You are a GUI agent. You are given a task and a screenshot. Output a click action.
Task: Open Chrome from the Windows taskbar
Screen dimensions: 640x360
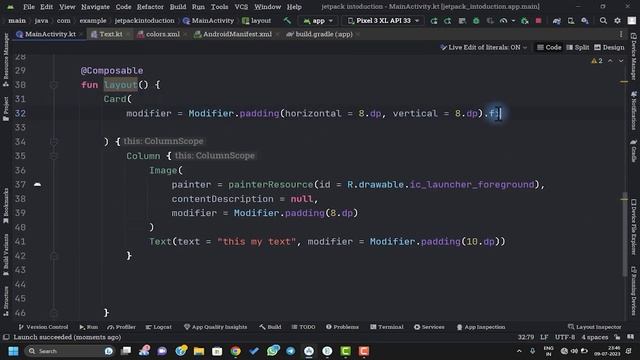pos(236,351)
